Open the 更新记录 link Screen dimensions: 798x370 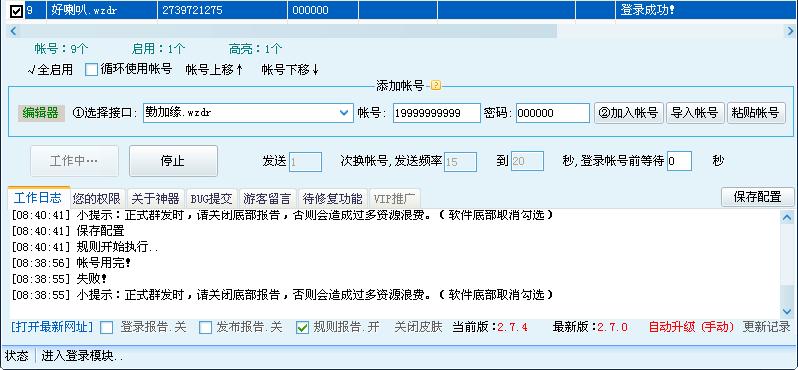pos(766,327)
